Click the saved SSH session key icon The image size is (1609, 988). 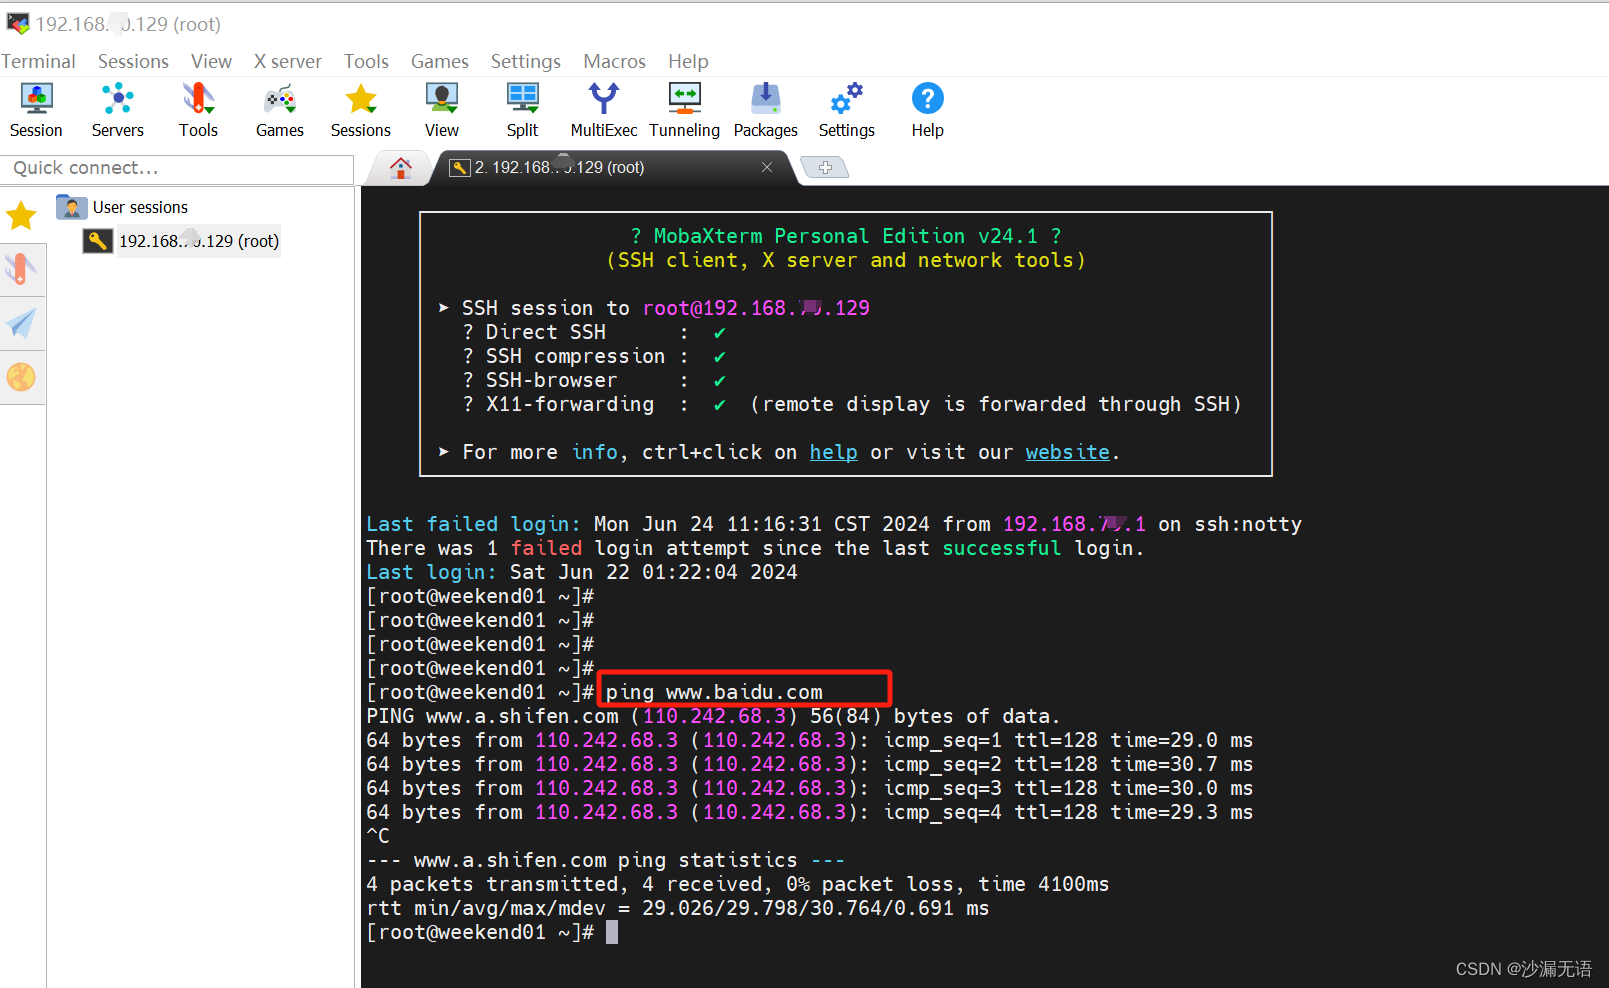97,241
